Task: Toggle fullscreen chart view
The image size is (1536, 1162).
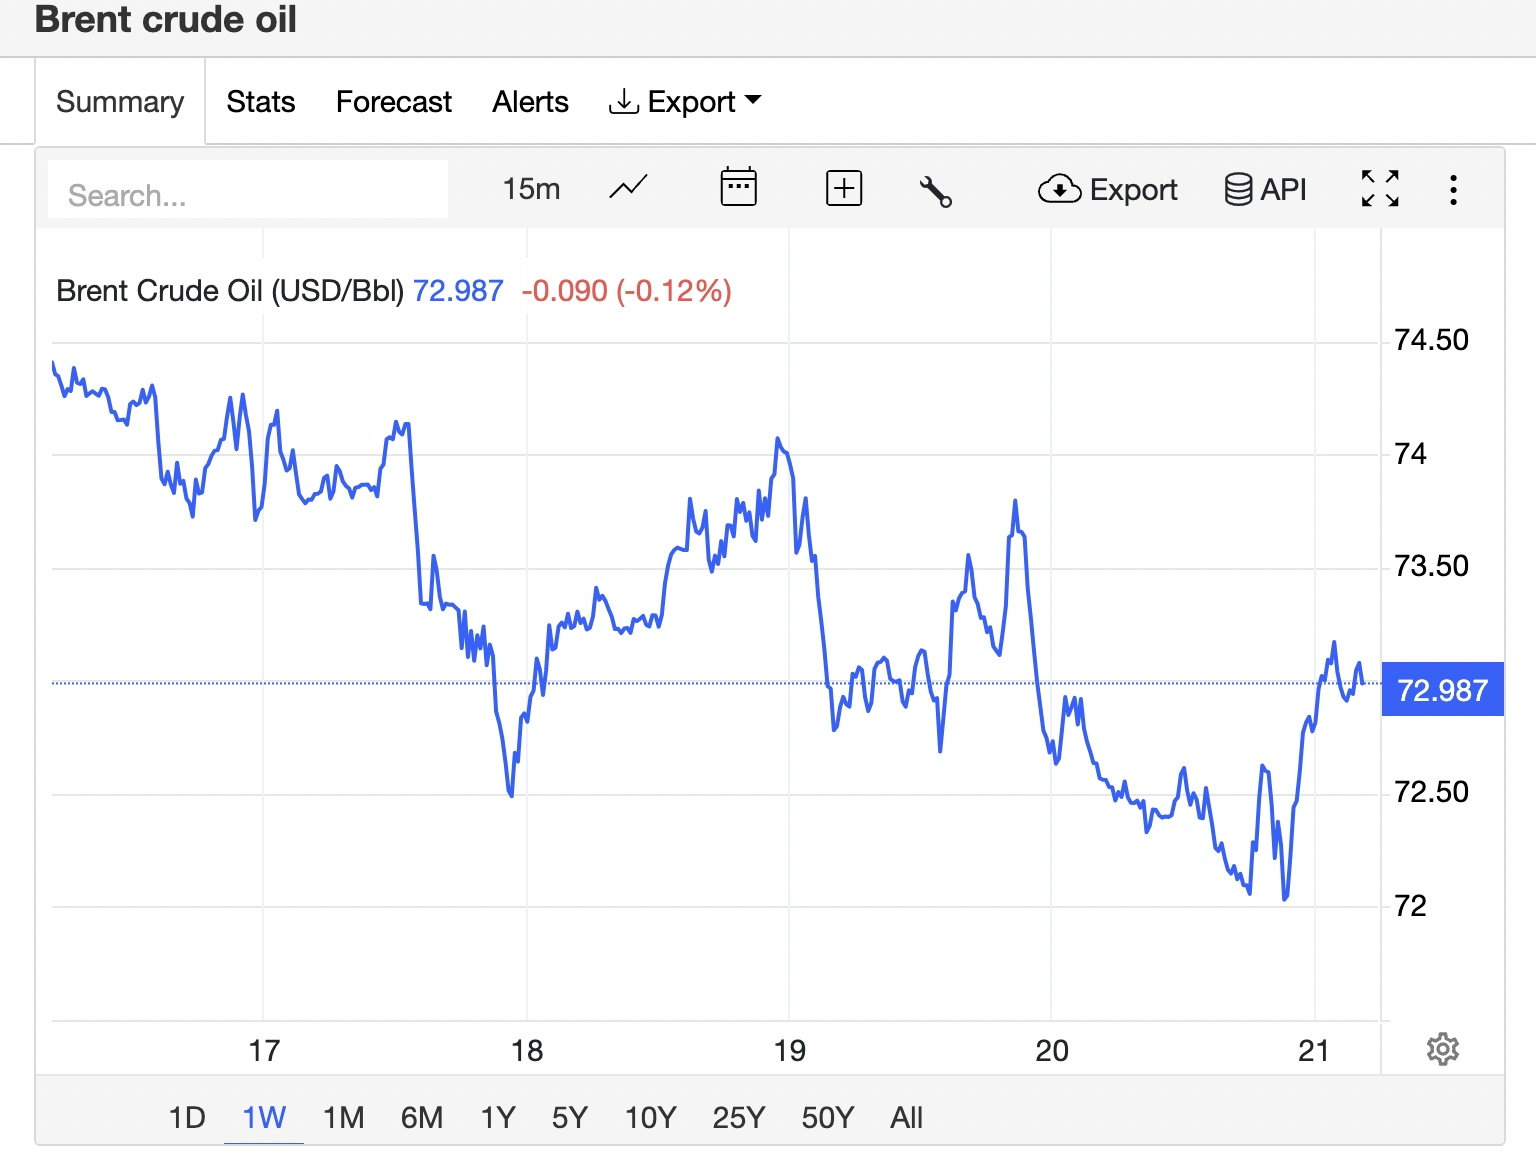Action: (x=1380, y=188)
